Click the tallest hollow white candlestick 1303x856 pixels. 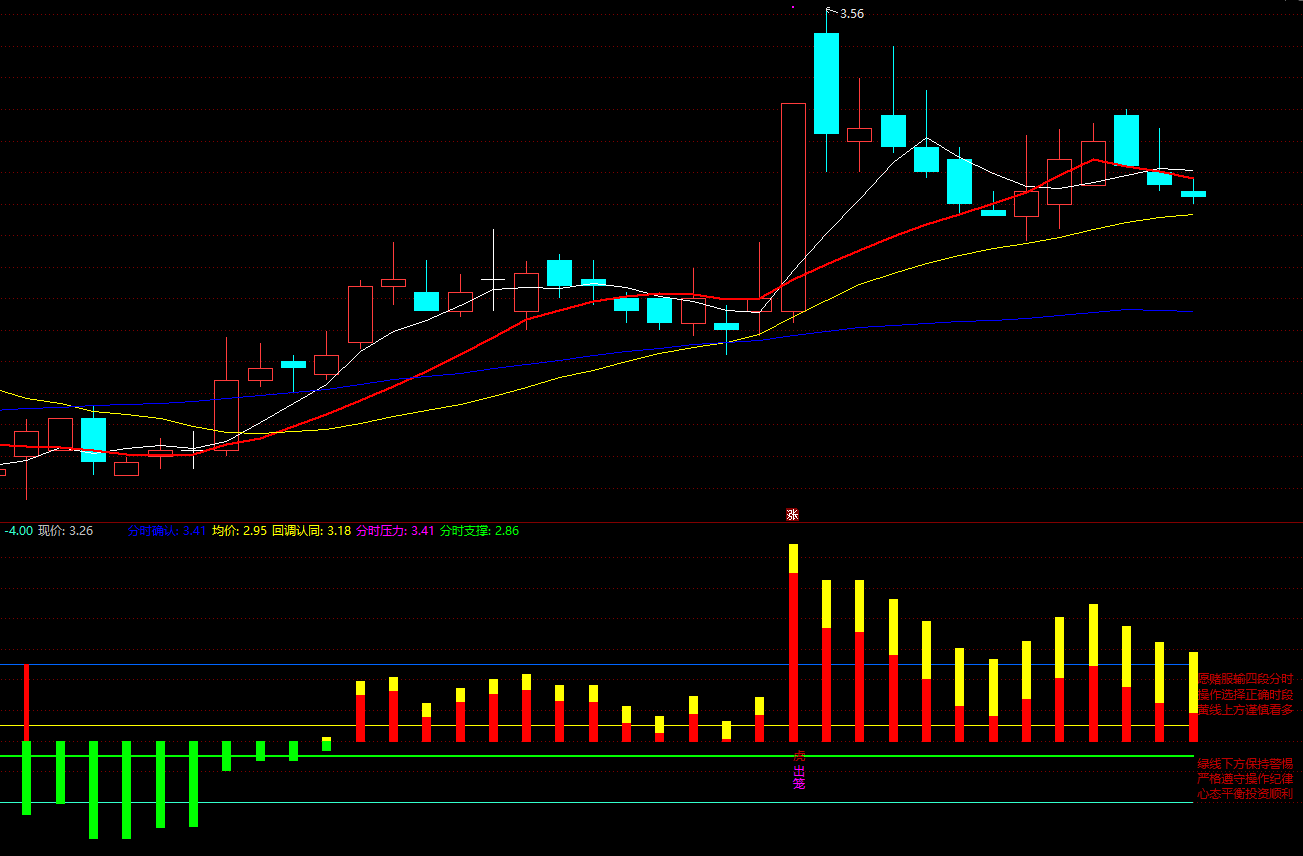click(x=793, y=207)
